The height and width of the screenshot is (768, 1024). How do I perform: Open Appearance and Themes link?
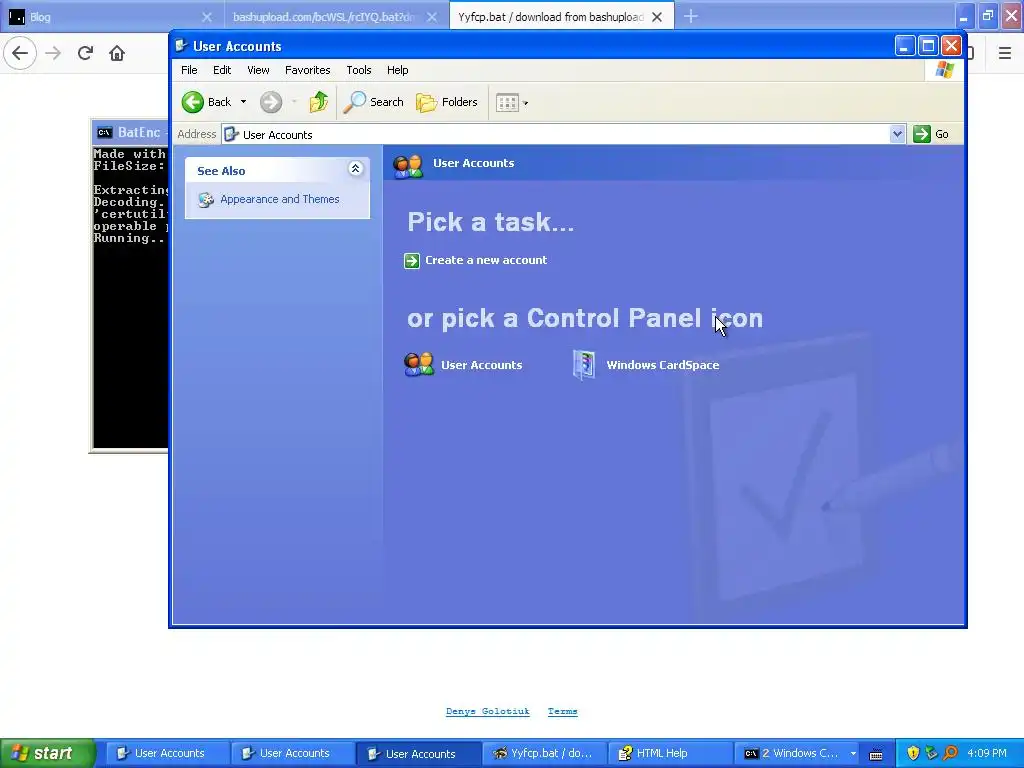280,199
